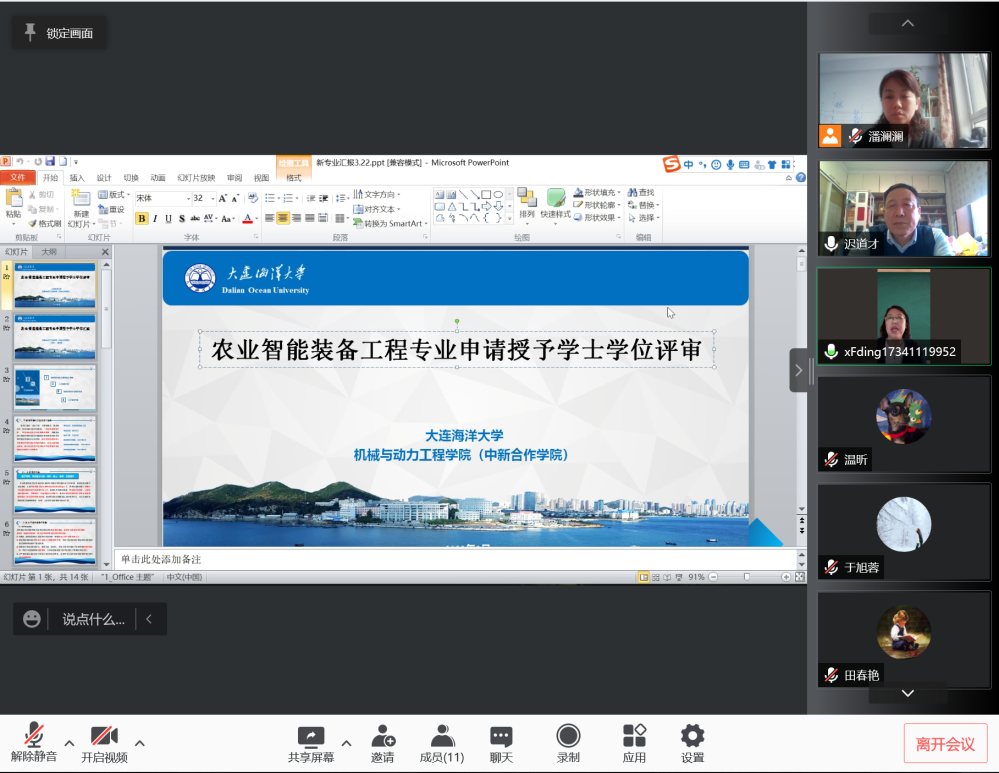999x773 pixels.
Task: Click the emoji smiley reaction icon
Action: click(32, 619)
